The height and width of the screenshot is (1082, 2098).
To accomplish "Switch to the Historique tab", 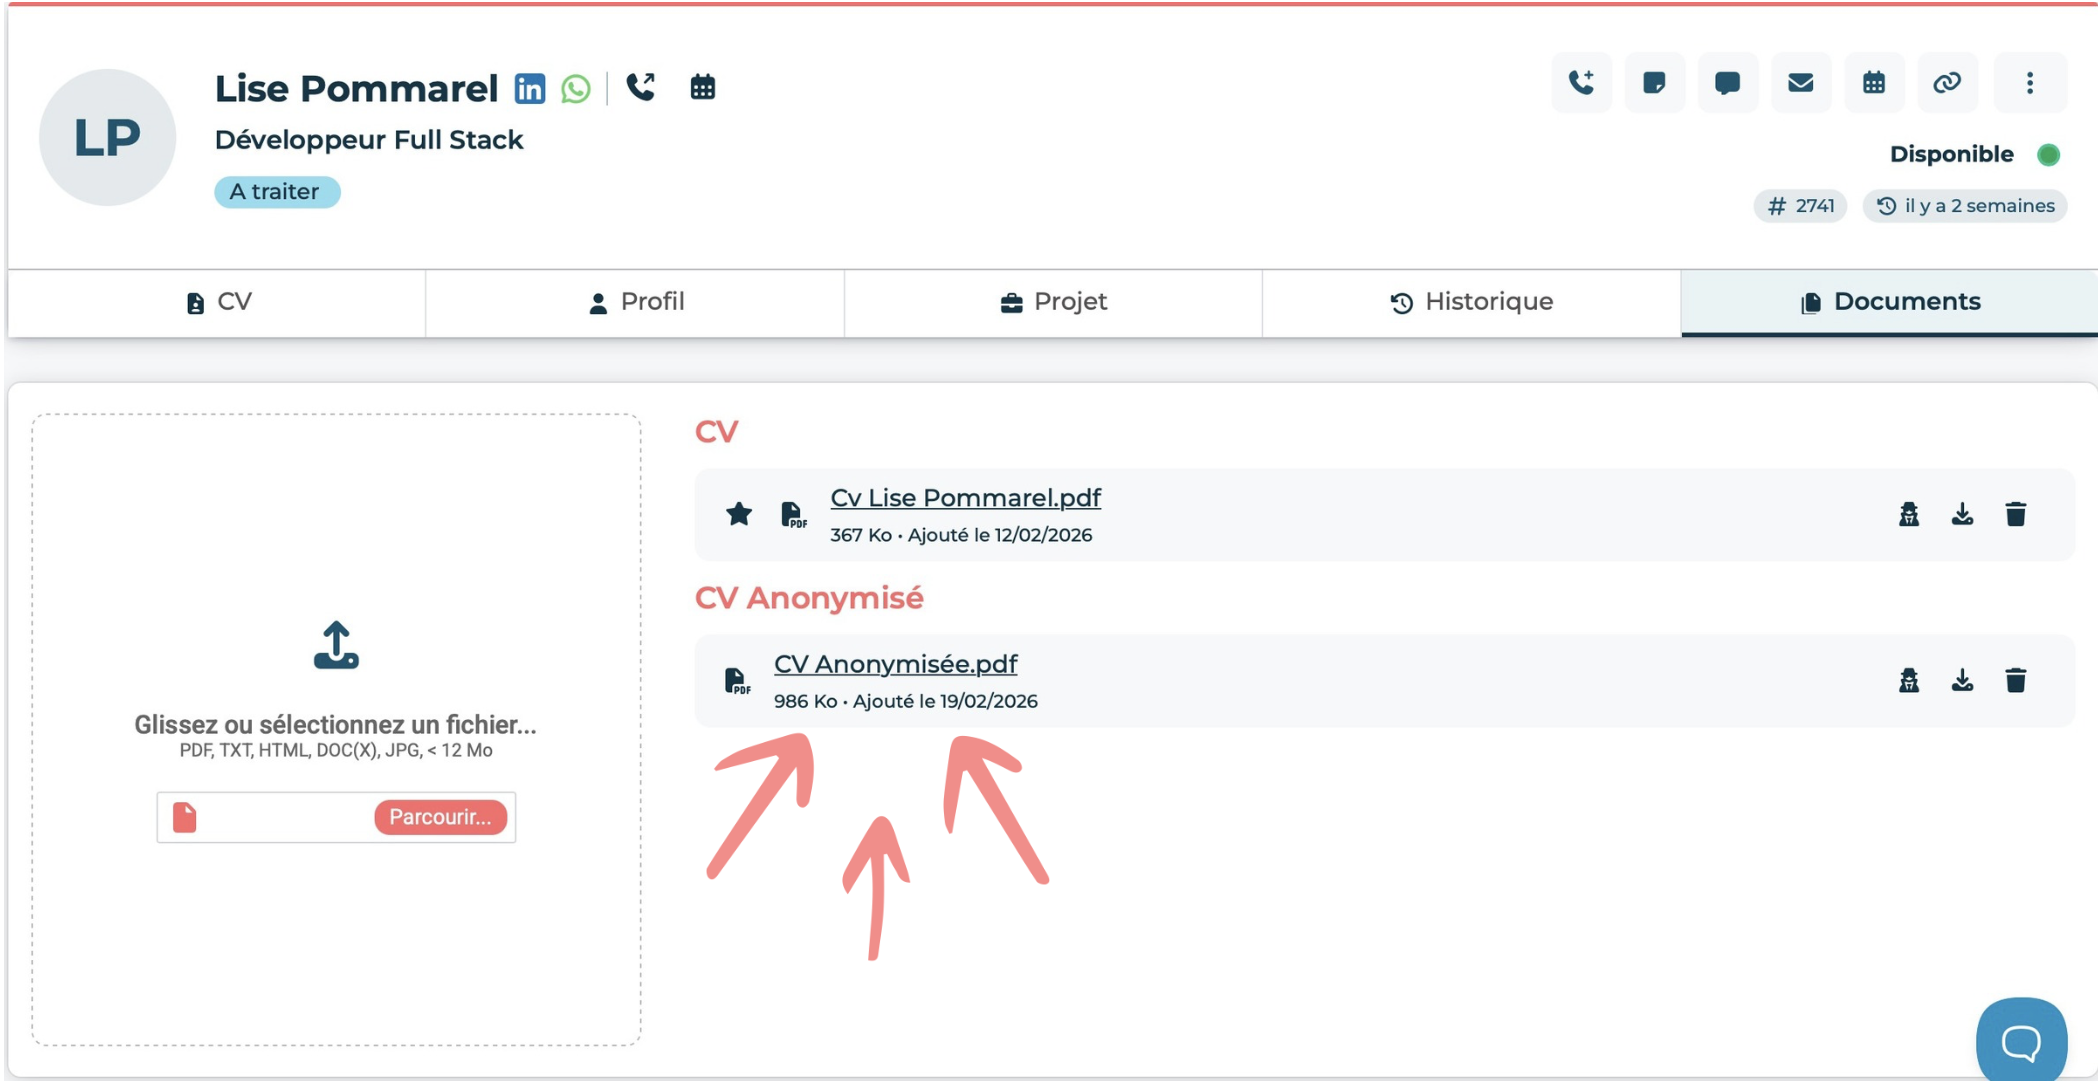I will [x=1471, y=302].
